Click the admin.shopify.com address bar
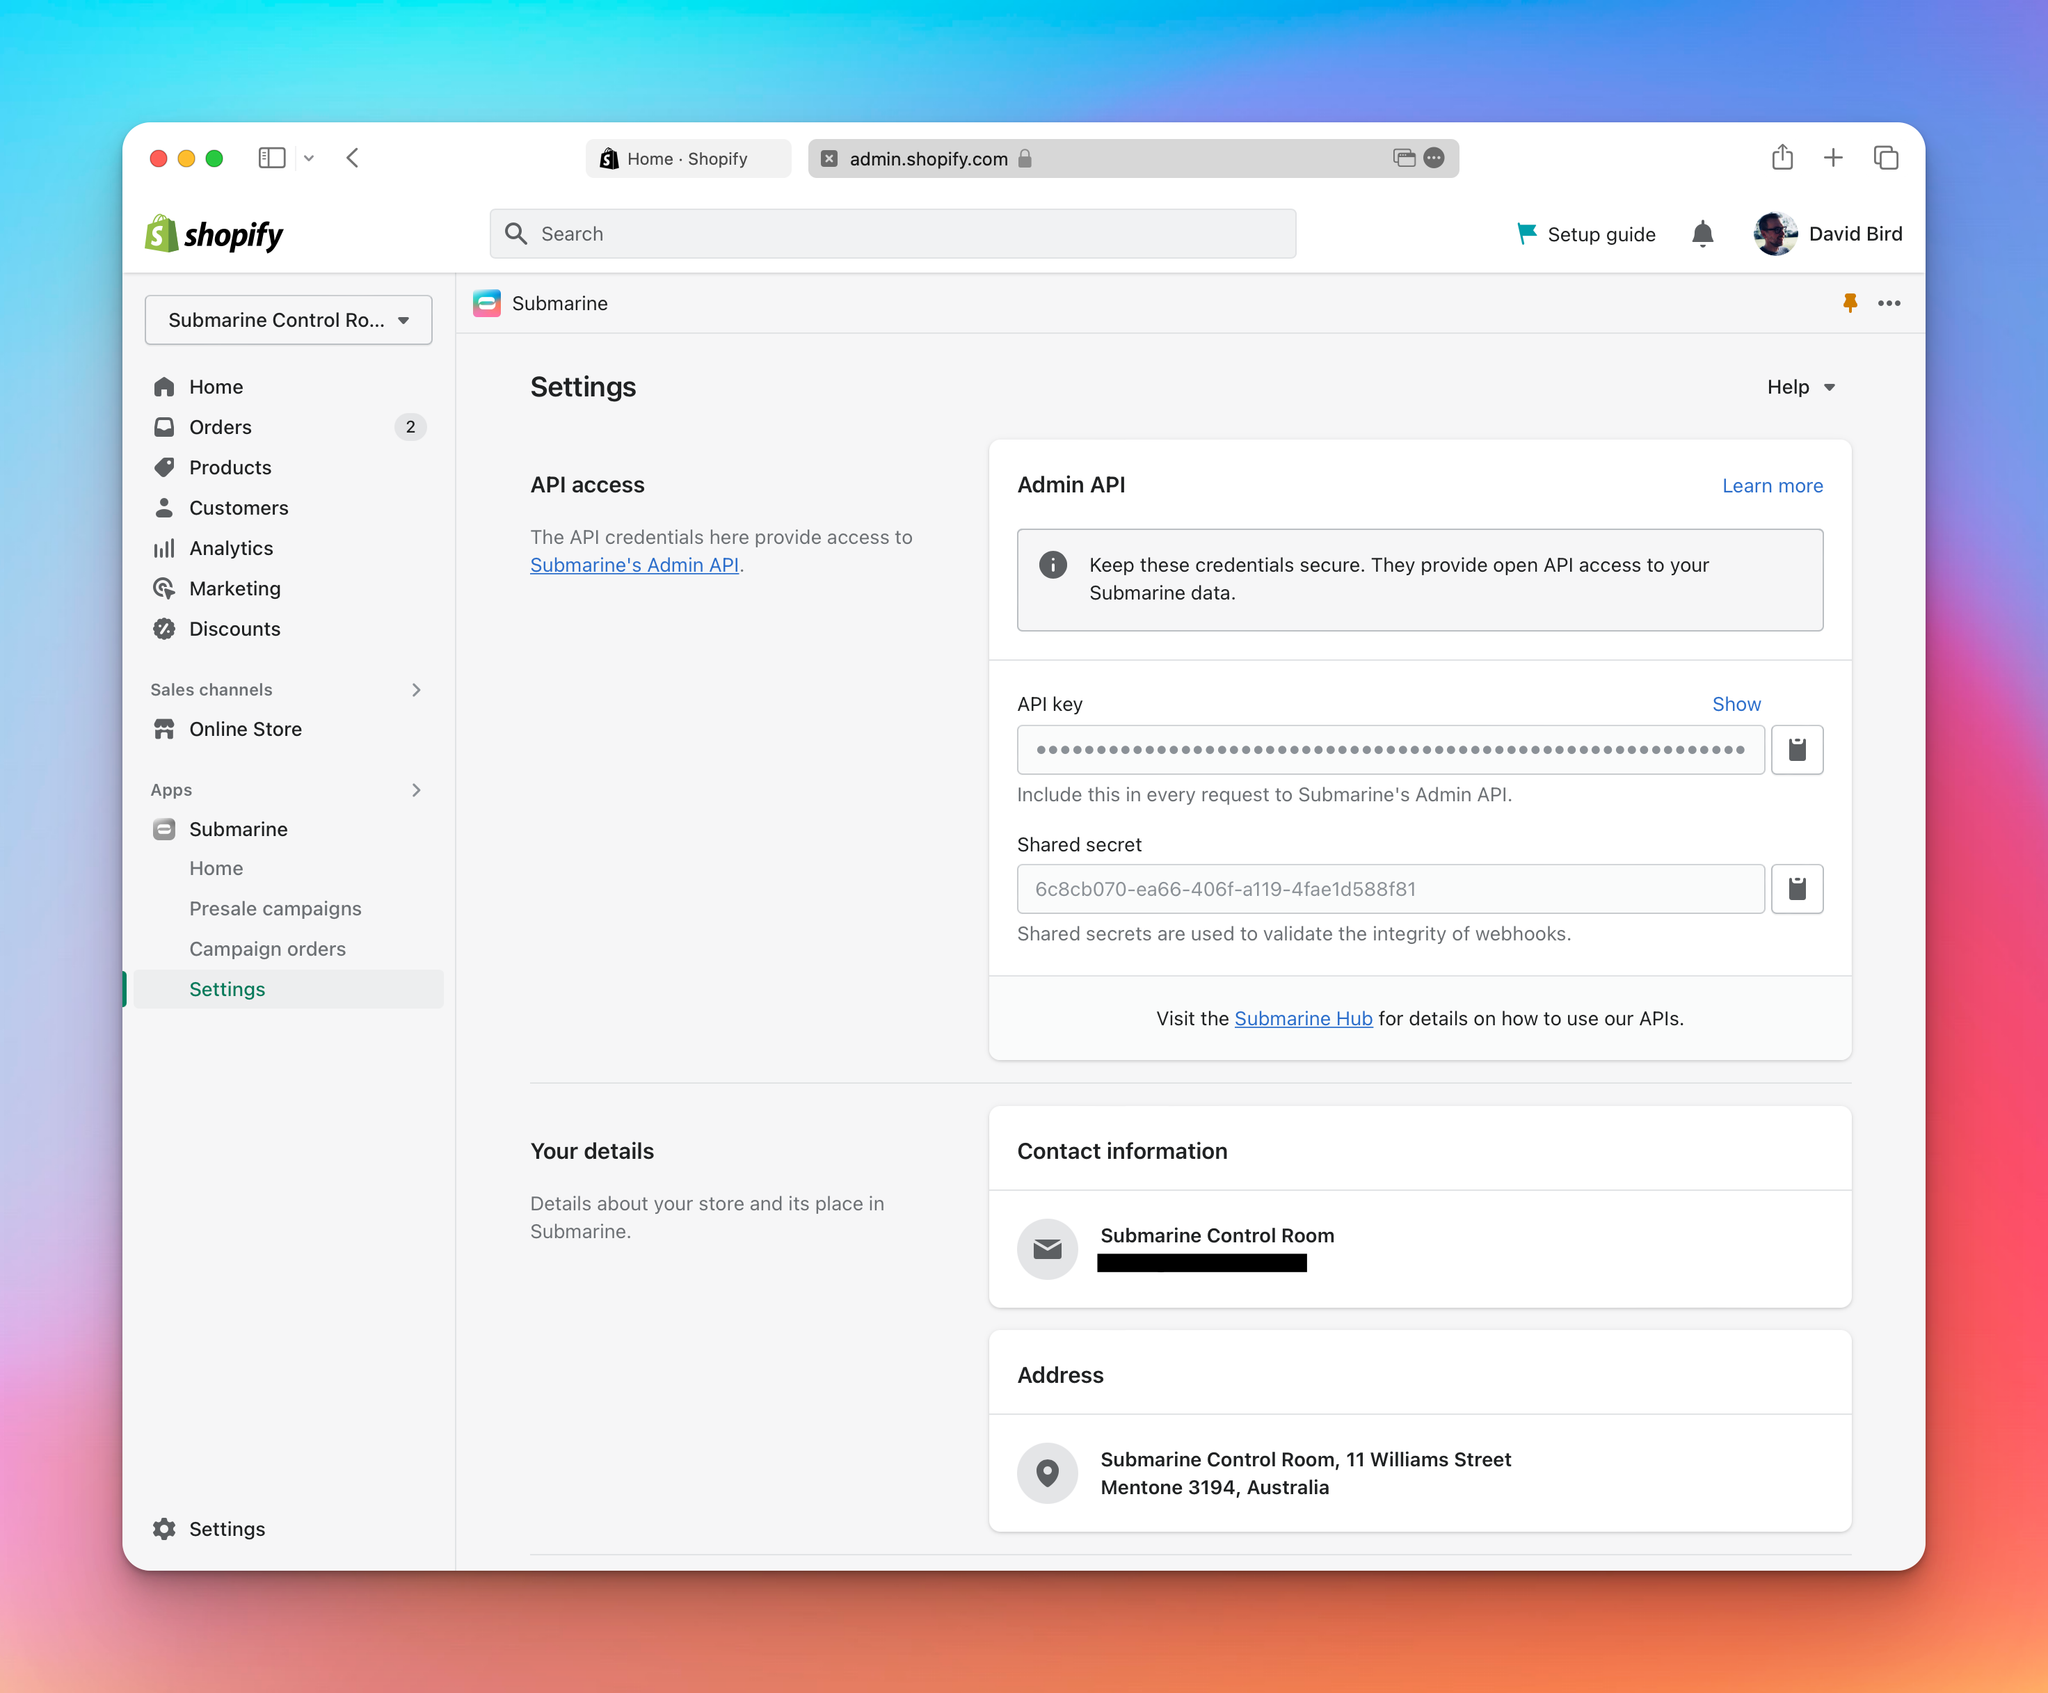The image size is (2048, 1693). click(x=1133, y=158)
